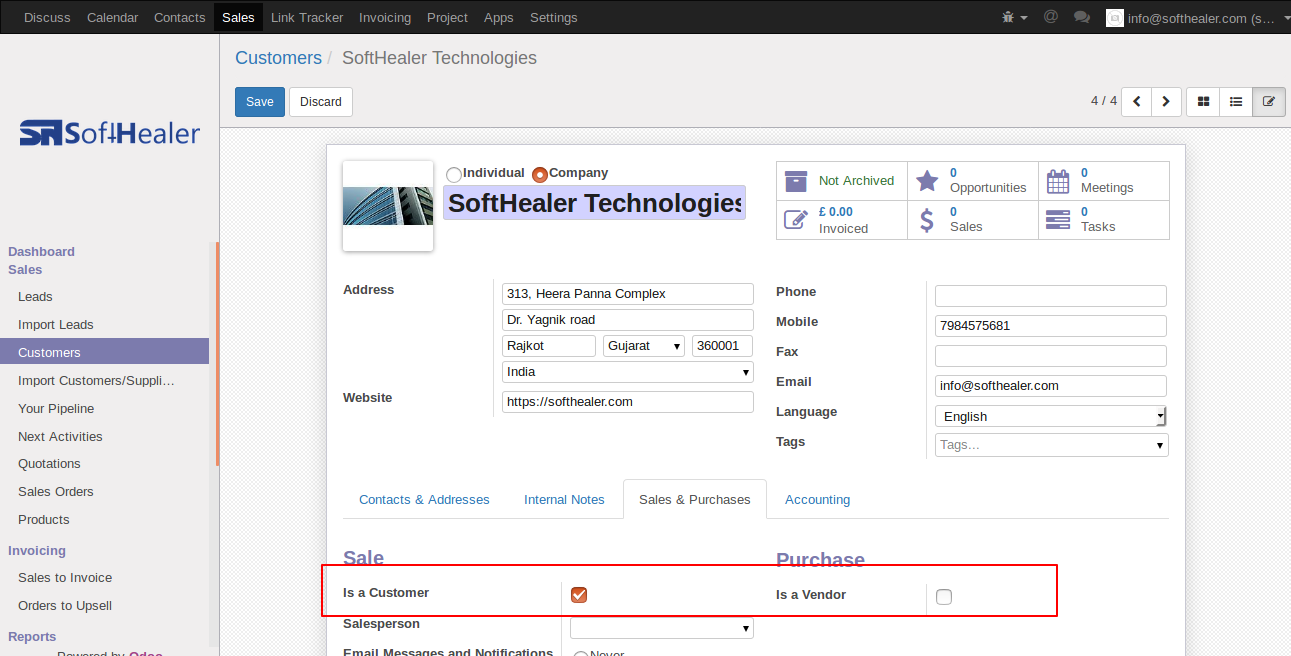Open Sales Orders in the sidebar
This screenshot has width=1291, height=656.
(x=56, y=492)
